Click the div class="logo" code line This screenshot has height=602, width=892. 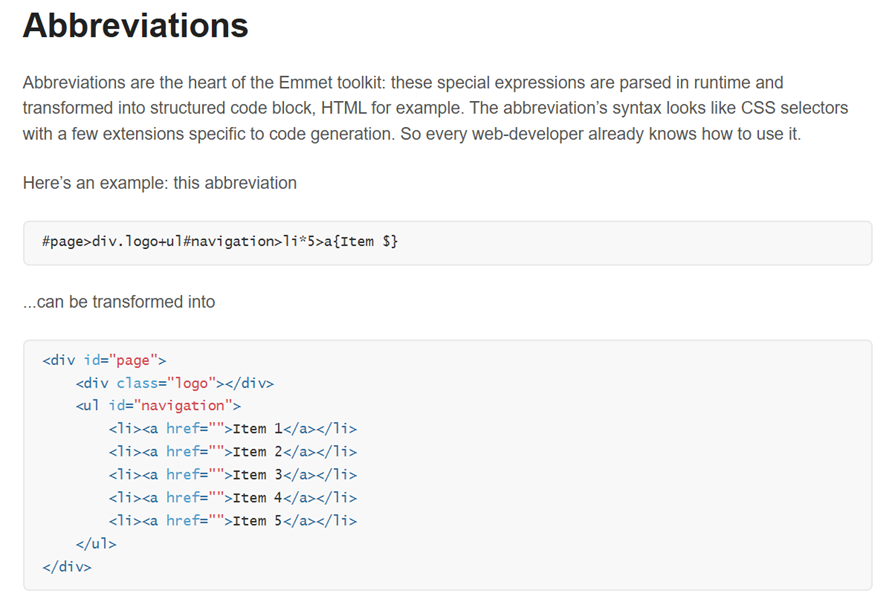[x=174, y=383]
